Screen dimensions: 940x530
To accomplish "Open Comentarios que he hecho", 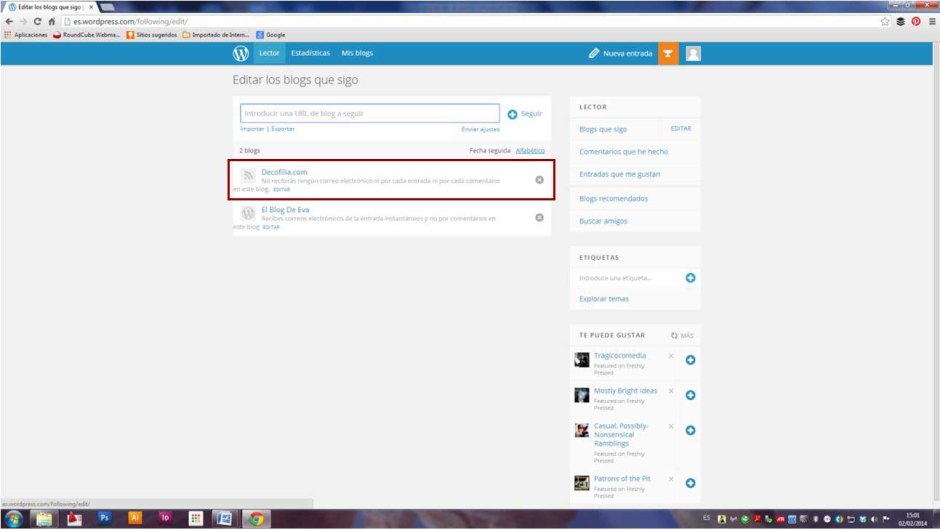I will (x=623, y=152).
